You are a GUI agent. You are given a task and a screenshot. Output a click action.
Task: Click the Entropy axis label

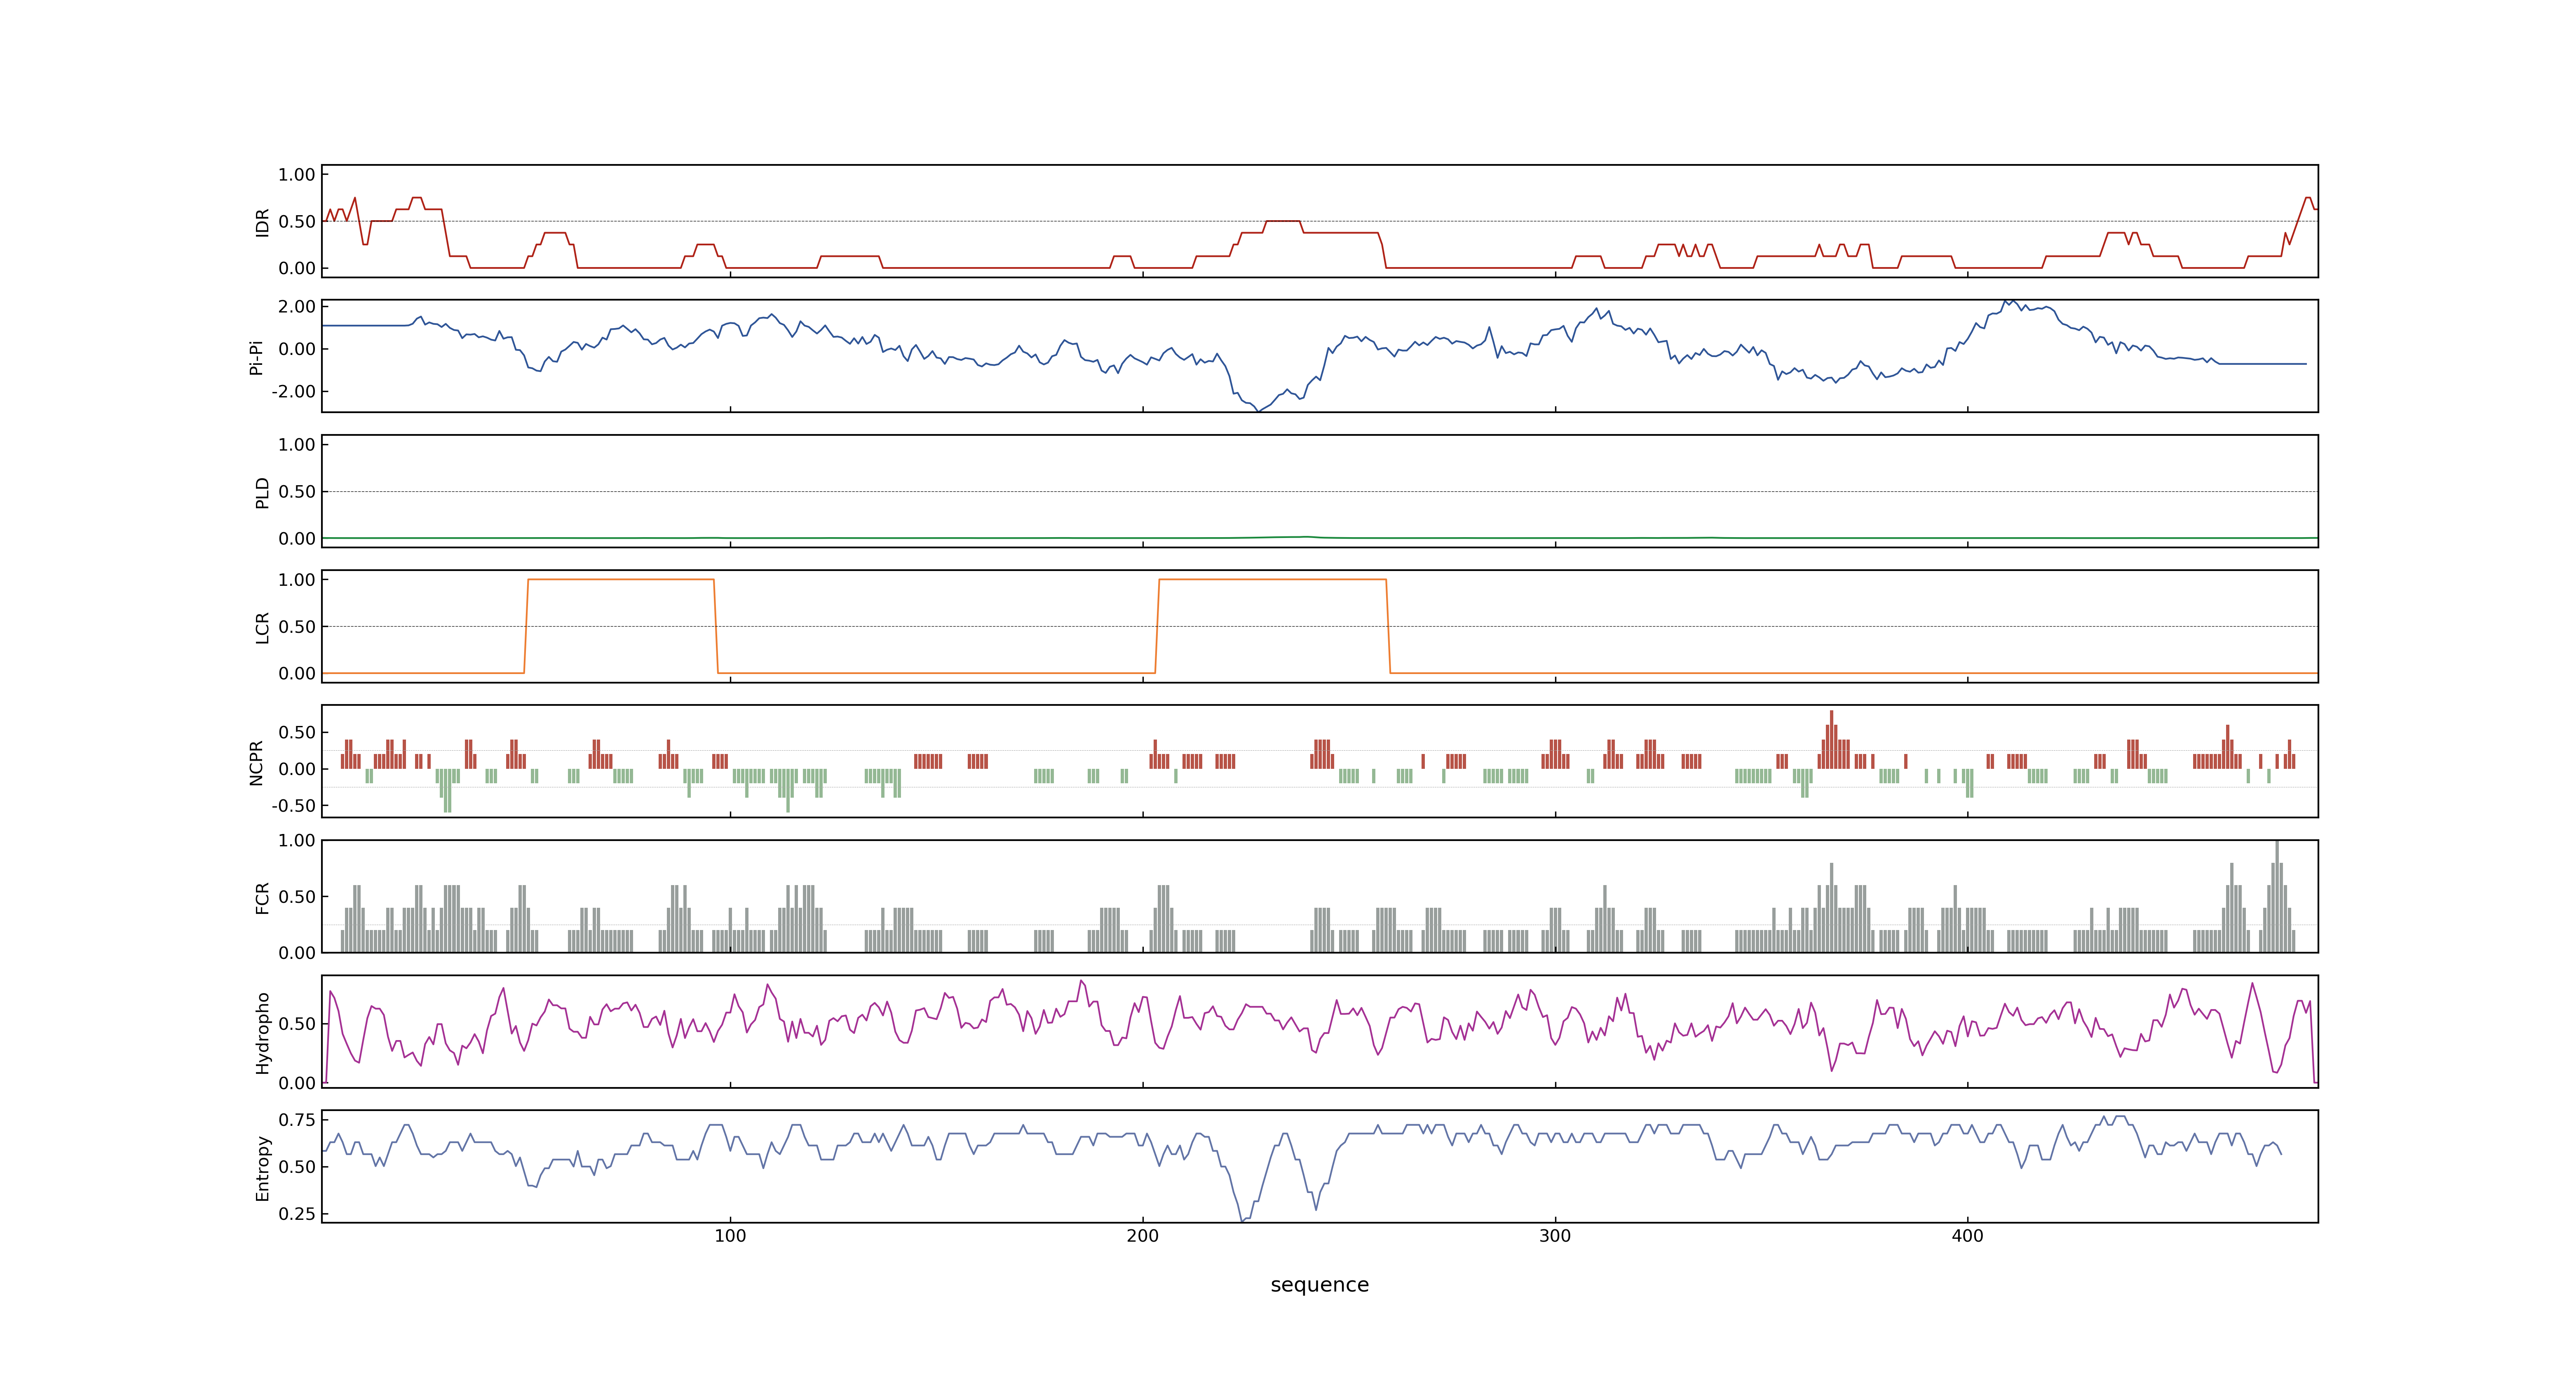point(262,1167)
